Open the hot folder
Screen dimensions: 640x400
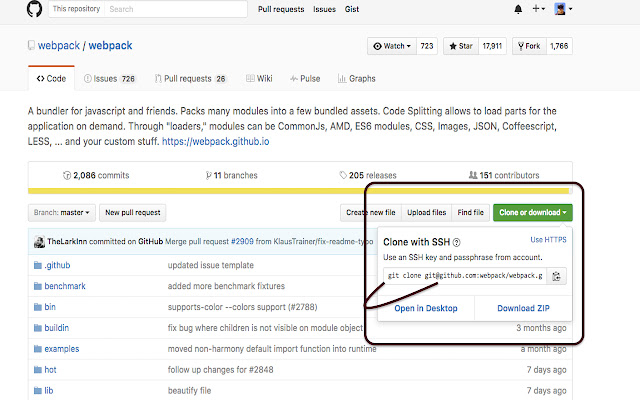50,370
